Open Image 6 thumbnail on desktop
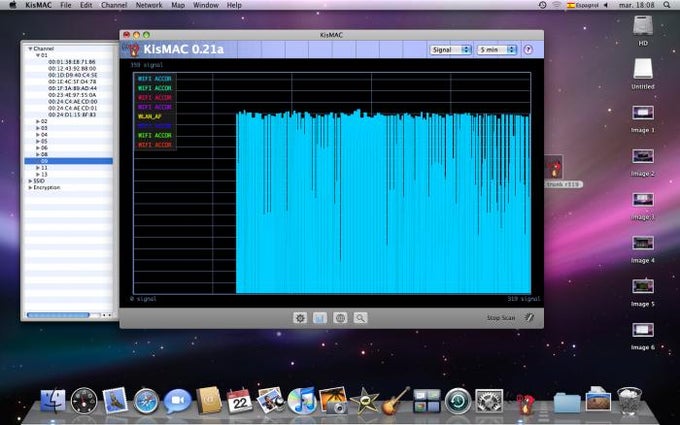 tap(643, 330)
